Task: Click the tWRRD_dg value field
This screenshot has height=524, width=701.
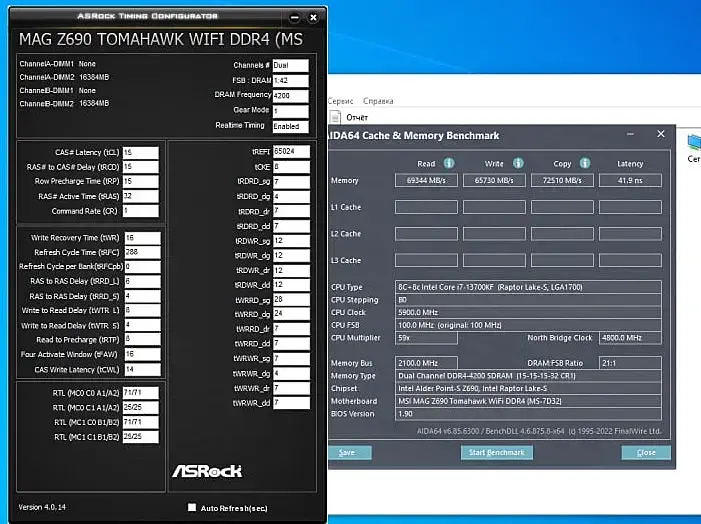Action: point(291,314)
